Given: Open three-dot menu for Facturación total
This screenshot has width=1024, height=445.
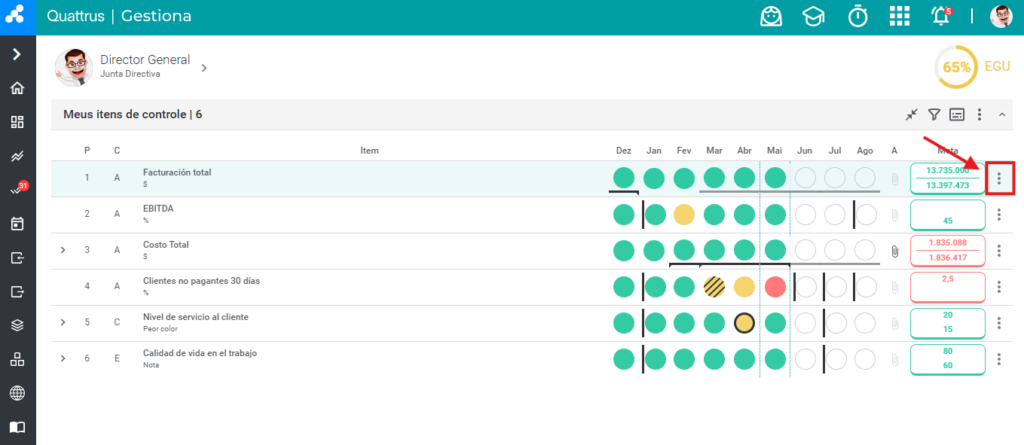Looking at the screenshot, I should click(x=999, y=178).
